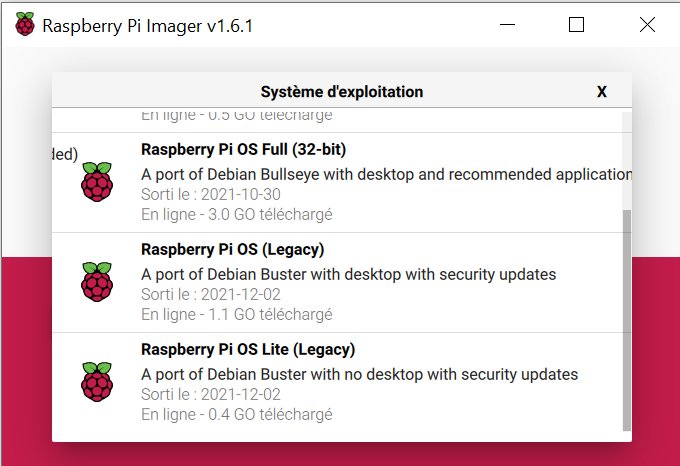Image resolution: width=680 pixels, height=466 pixels.
Task: Click the 1.1 GO téléchargé size line
Action: (237, 314)
